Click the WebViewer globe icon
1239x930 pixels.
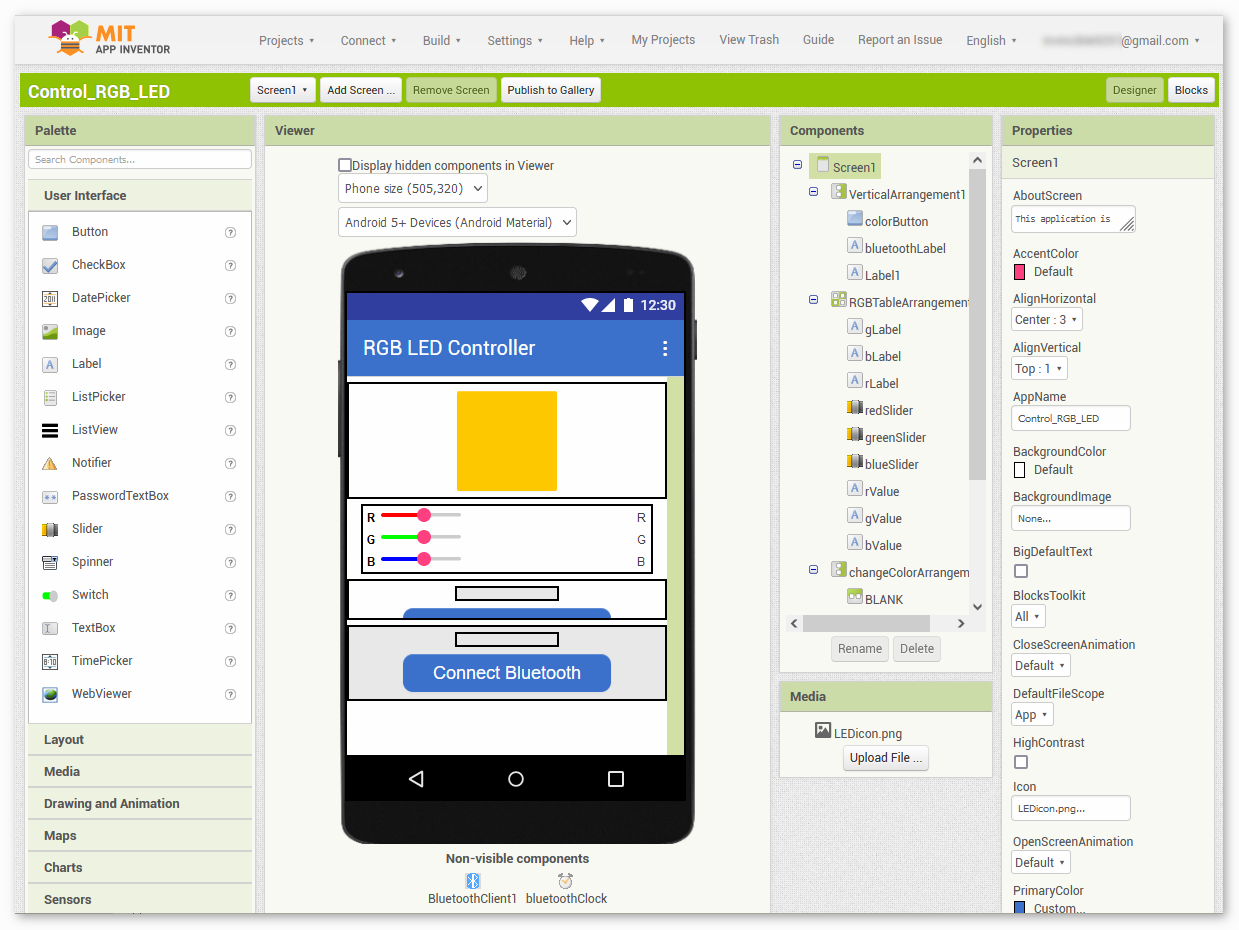[50, 694]
